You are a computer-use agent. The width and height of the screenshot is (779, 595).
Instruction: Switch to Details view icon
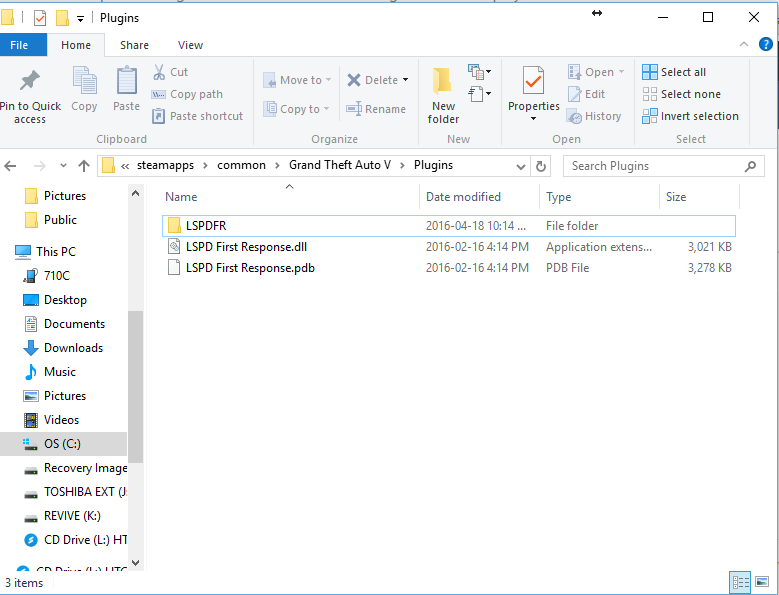(x=740, y=582)
